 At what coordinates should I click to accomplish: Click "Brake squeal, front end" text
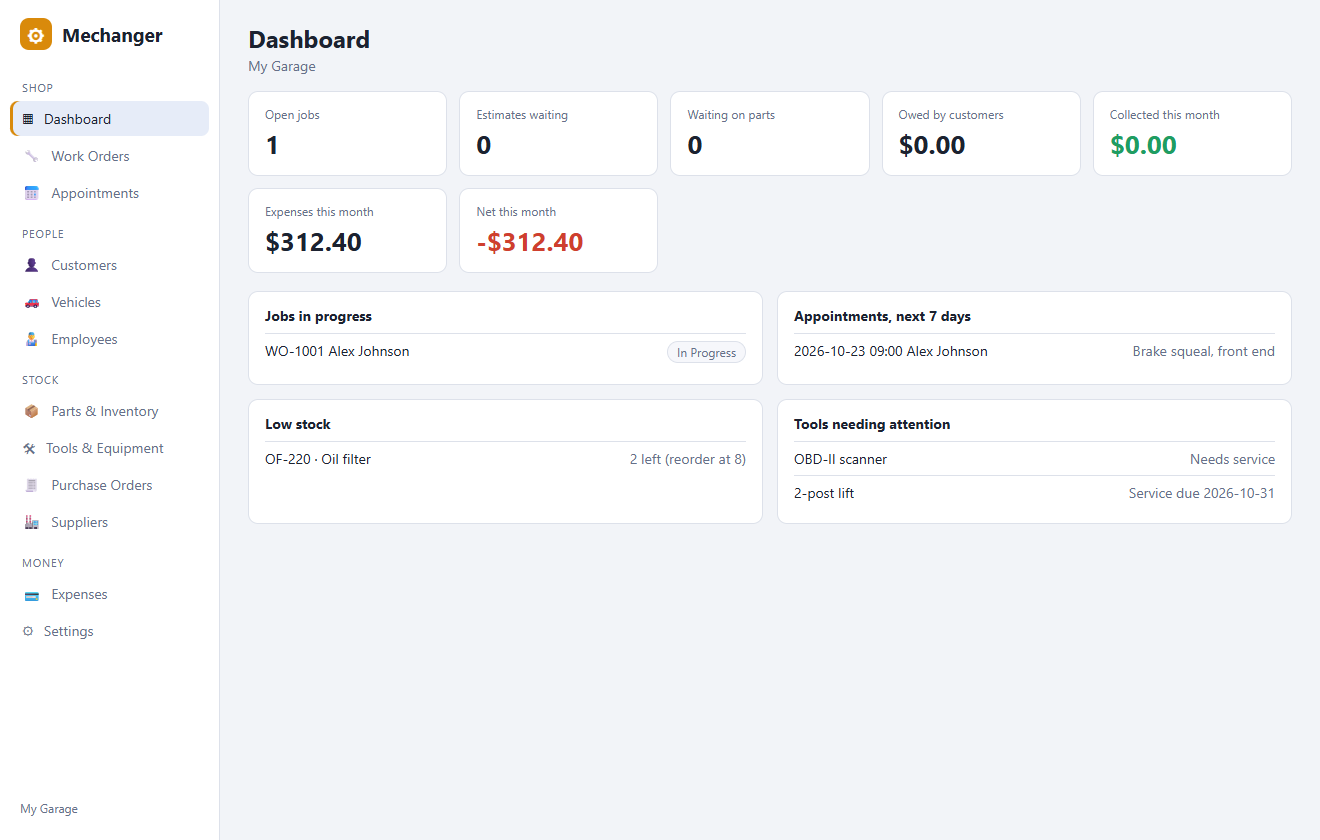(1204, 352)
